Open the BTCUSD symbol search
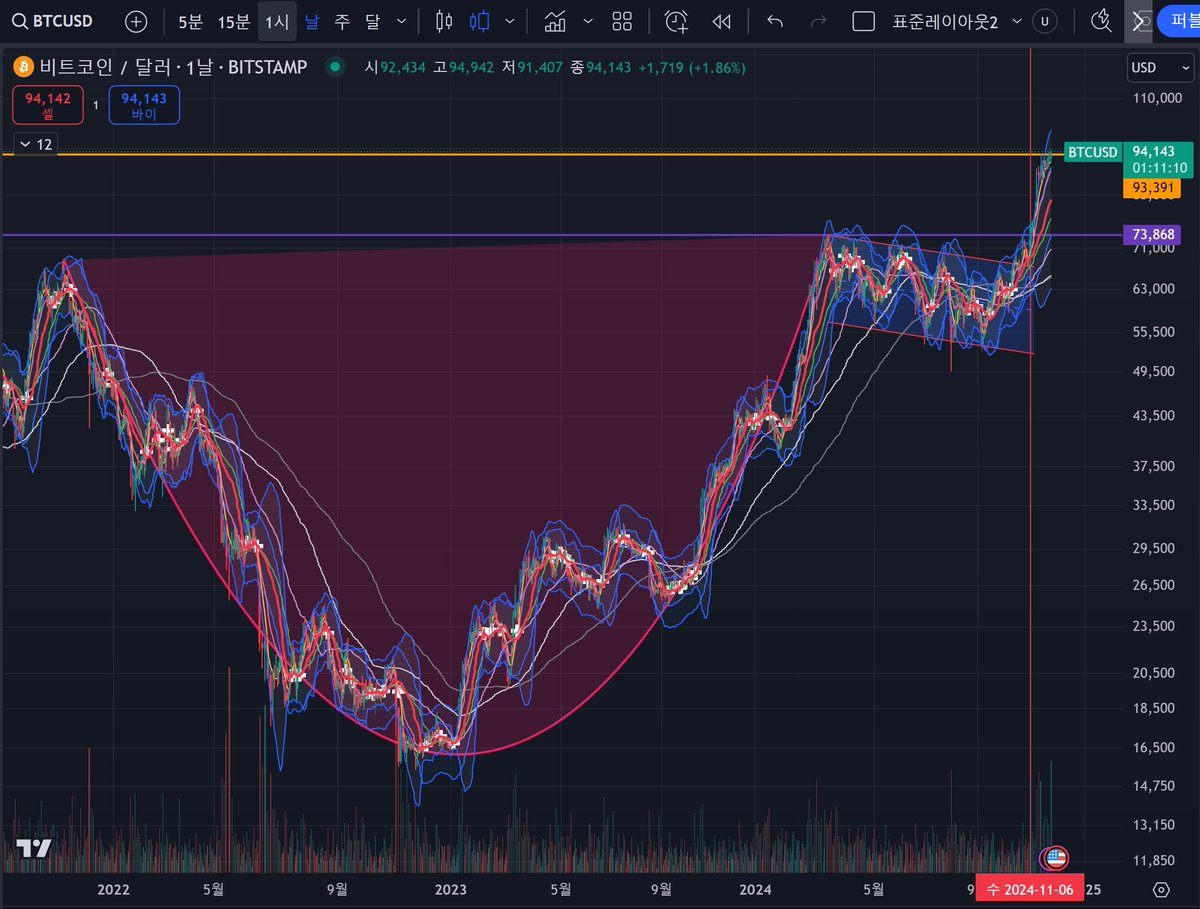Image resolution: width=1200 pixels, height=909 pixels. [53, 20]
